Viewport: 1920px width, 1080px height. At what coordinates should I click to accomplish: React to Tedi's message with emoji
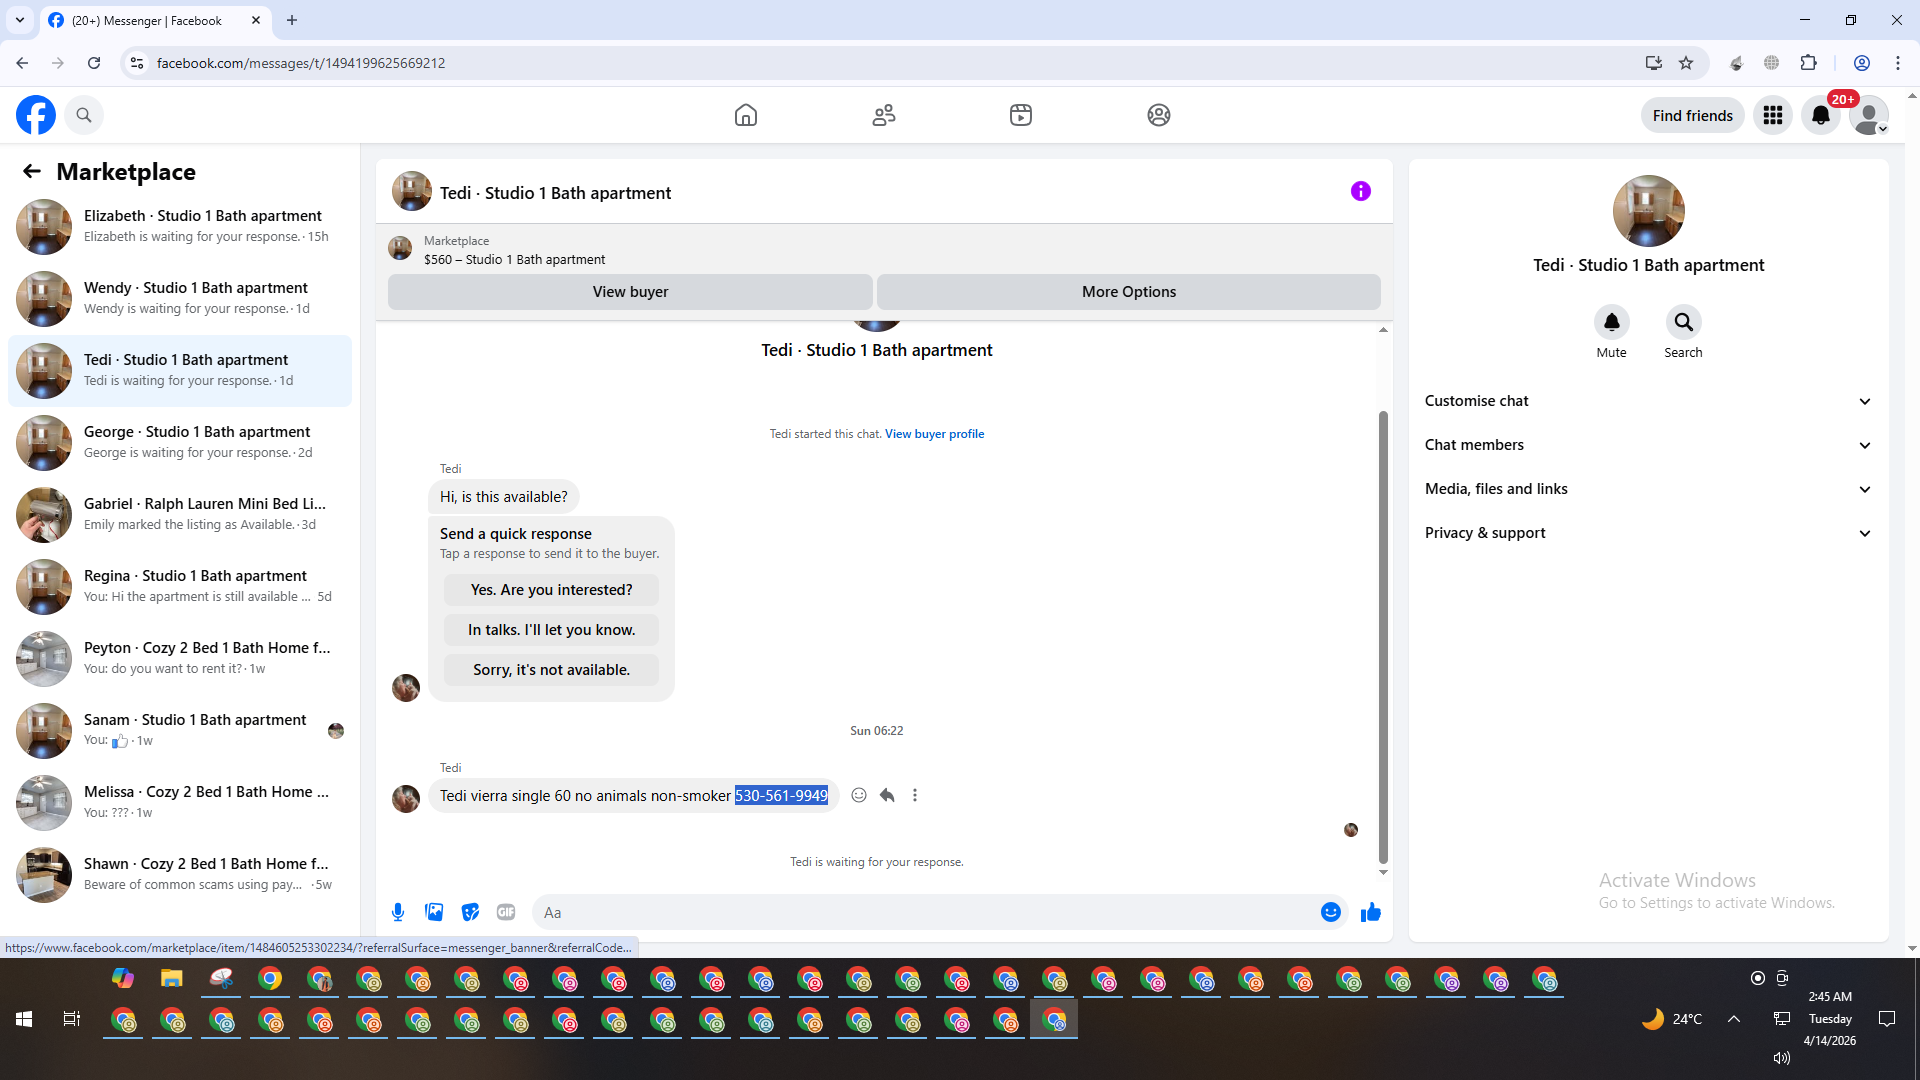859,795
